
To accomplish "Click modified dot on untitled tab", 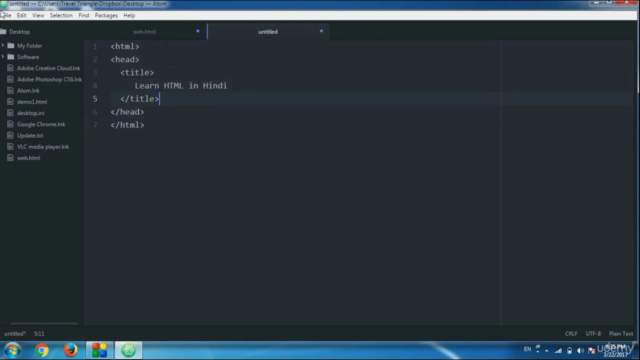I will 321,31.
